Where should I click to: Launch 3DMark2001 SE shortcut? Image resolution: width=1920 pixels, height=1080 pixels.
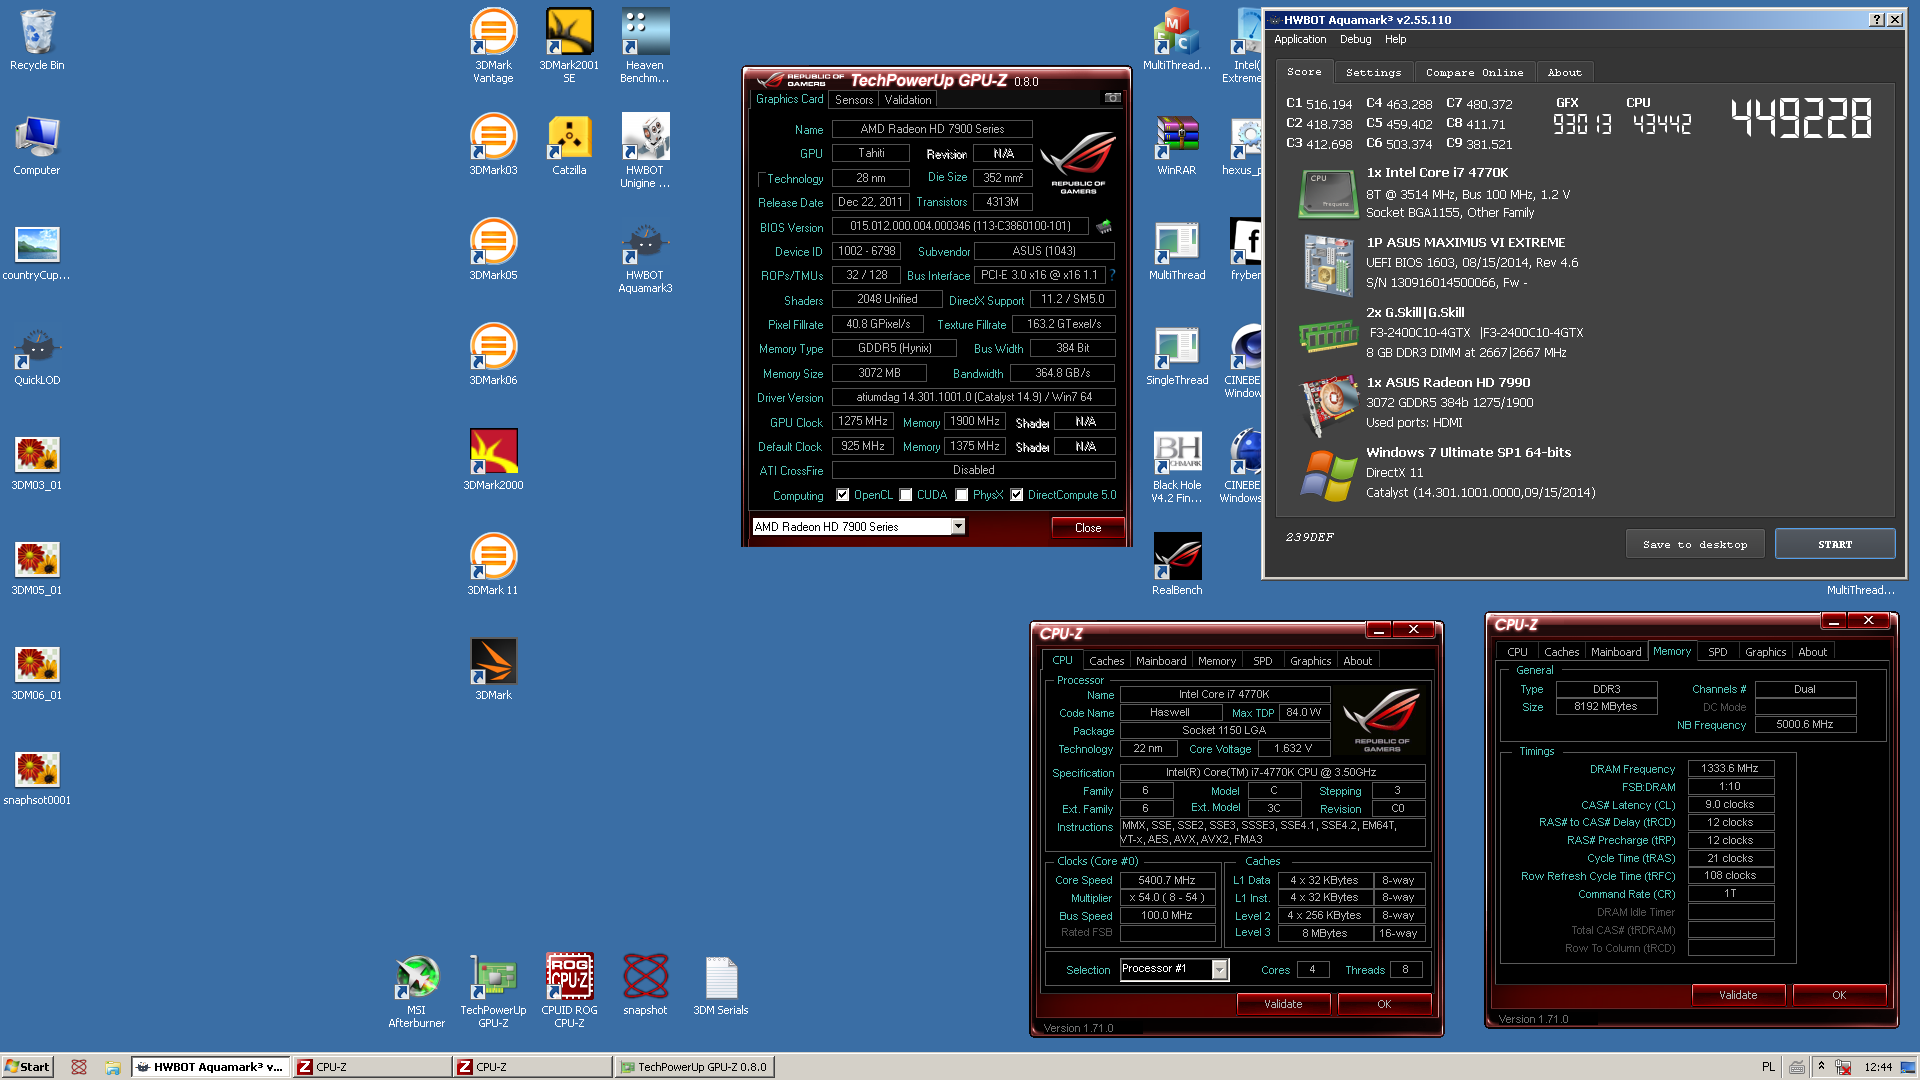pyautogui.click(x=569, y=47)
